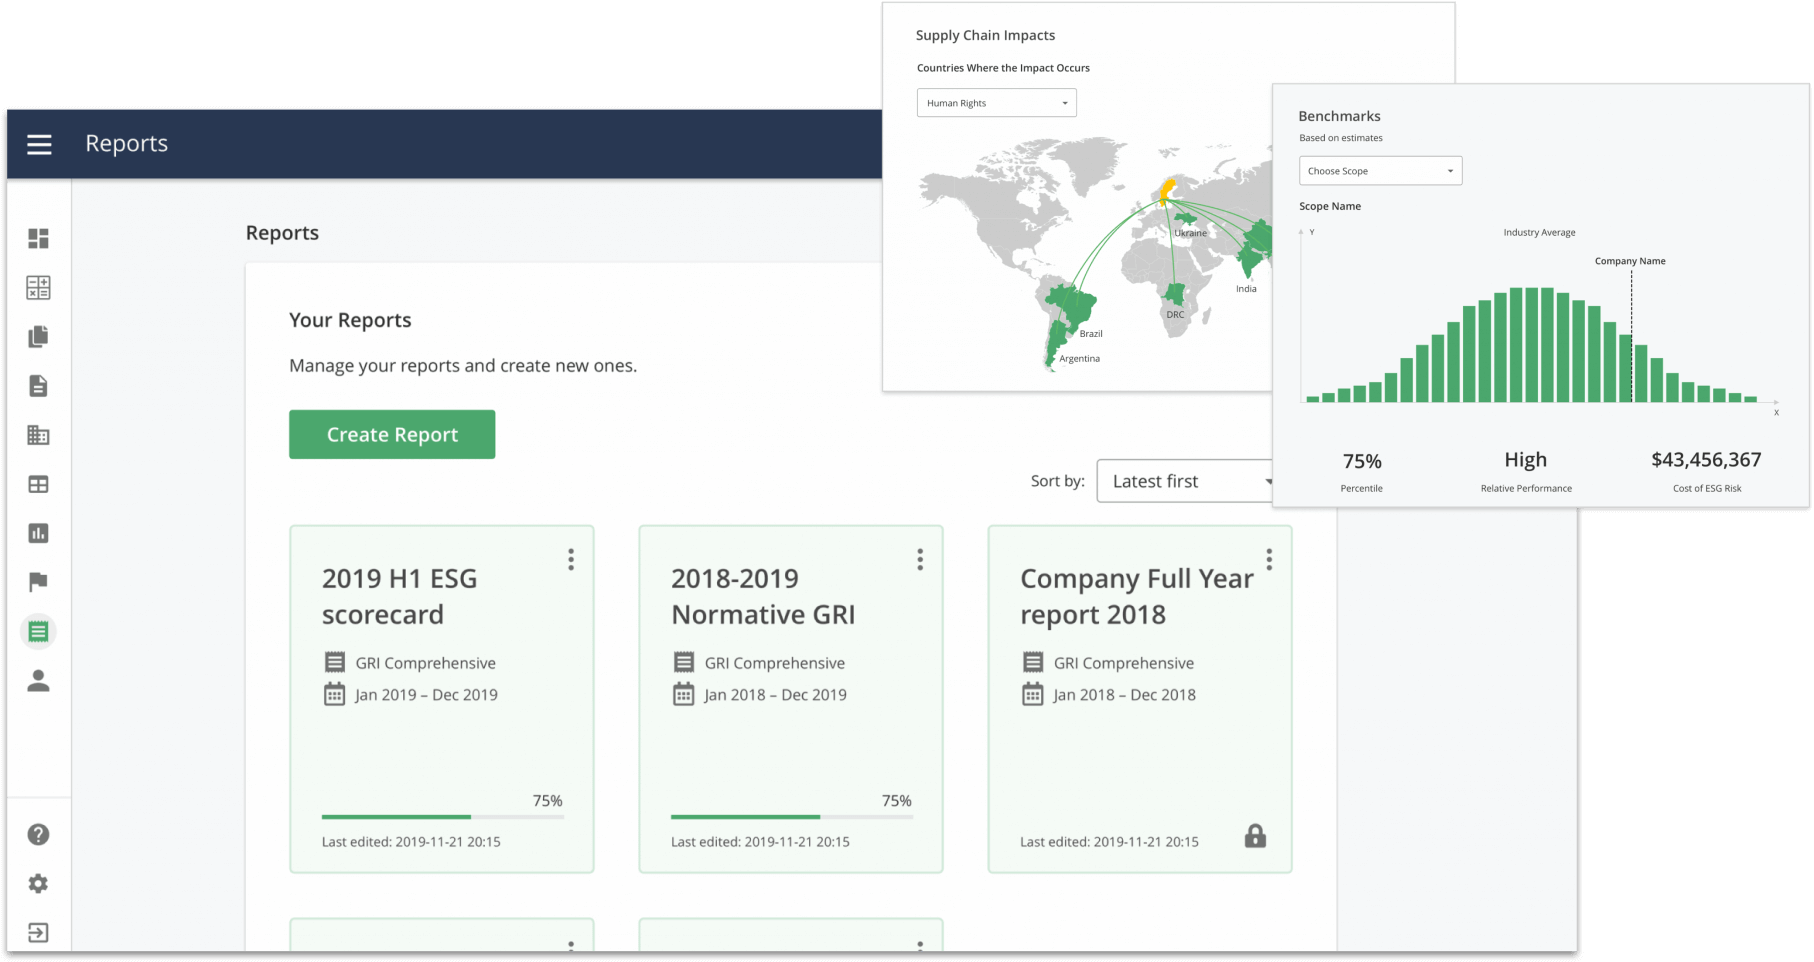Click the Argentina label on the map
This screenshot has height=962, width=1814.
(x=1079, y=358)
